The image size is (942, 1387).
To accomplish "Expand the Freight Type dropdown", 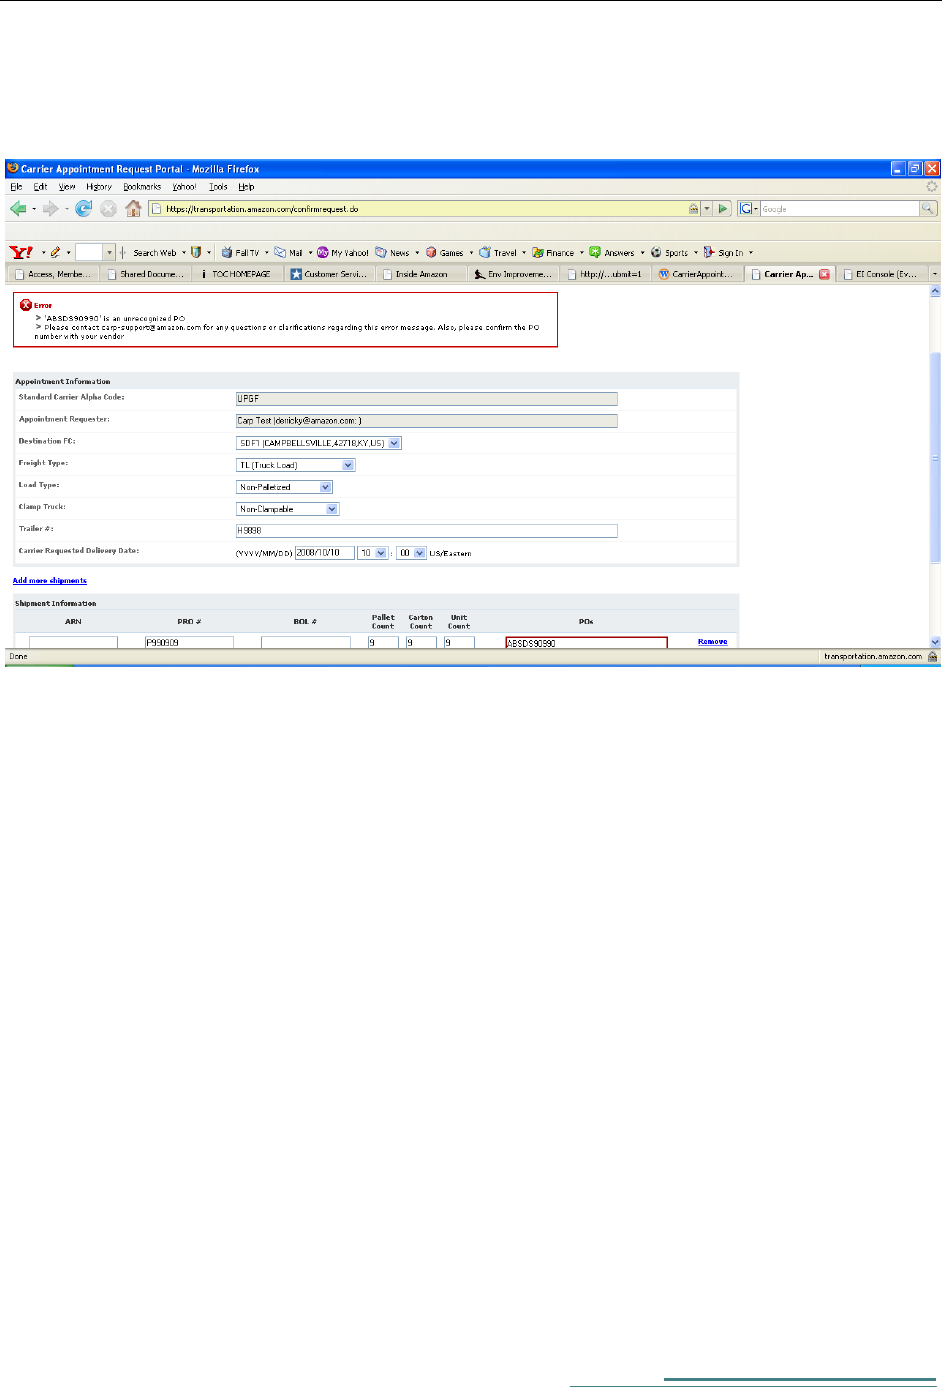I will pyautogui.click(x=348, y=465).
